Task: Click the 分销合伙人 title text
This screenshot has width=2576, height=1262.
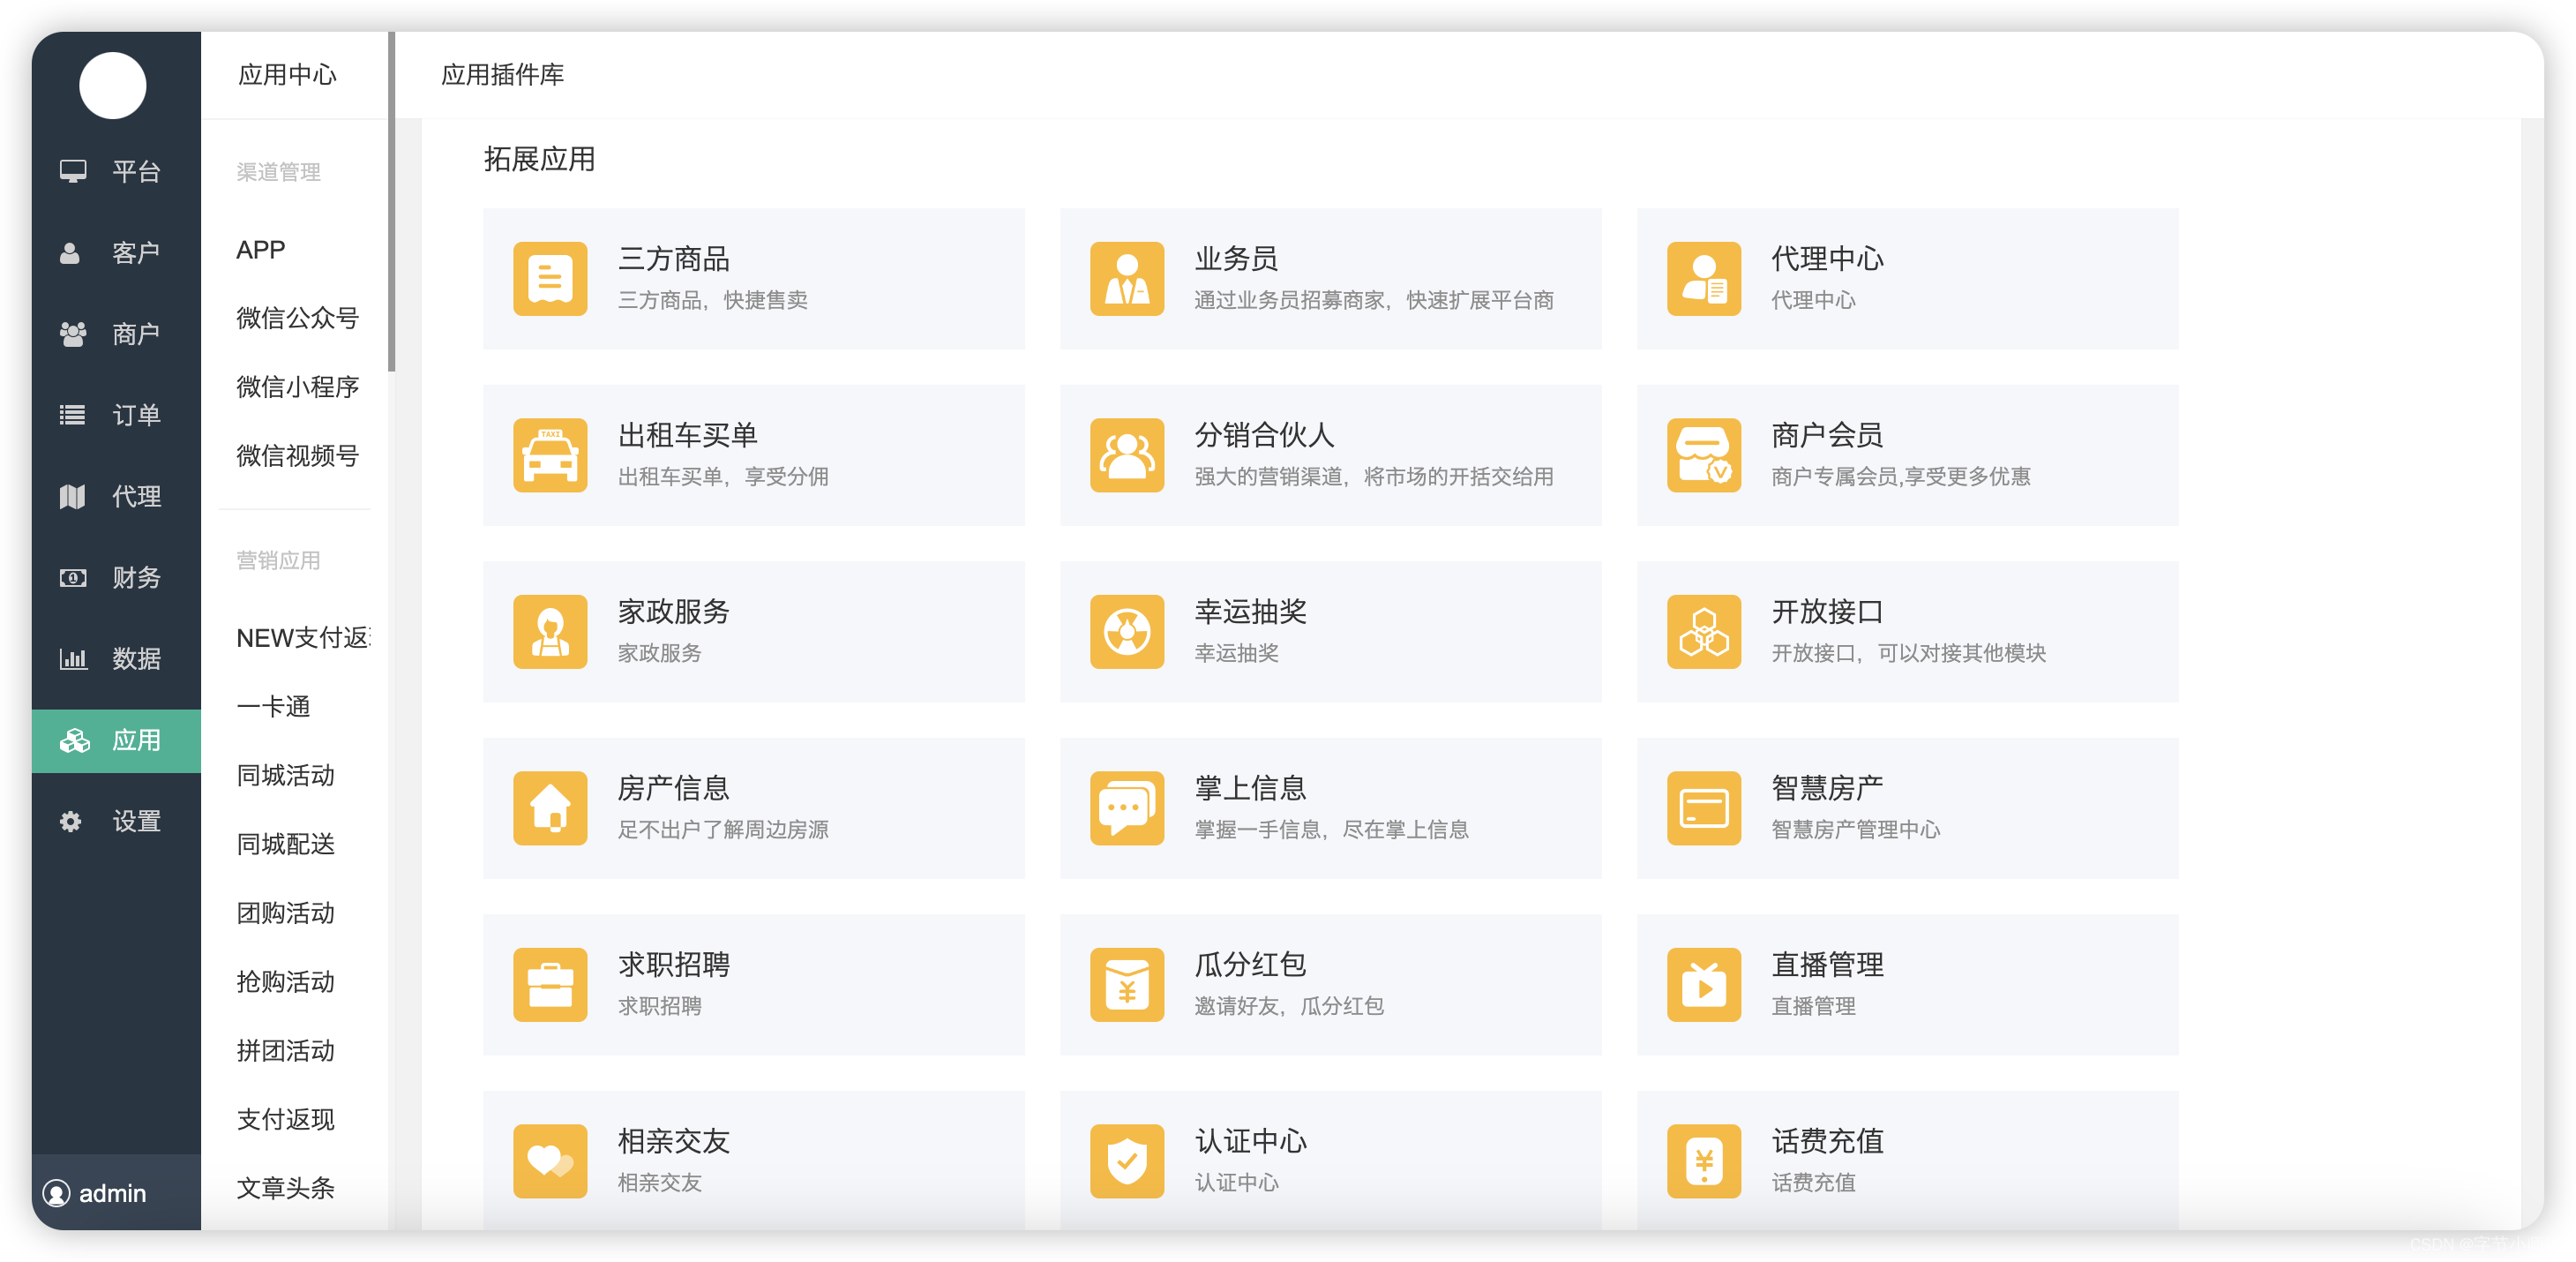Action: (x=1265, y=435)
